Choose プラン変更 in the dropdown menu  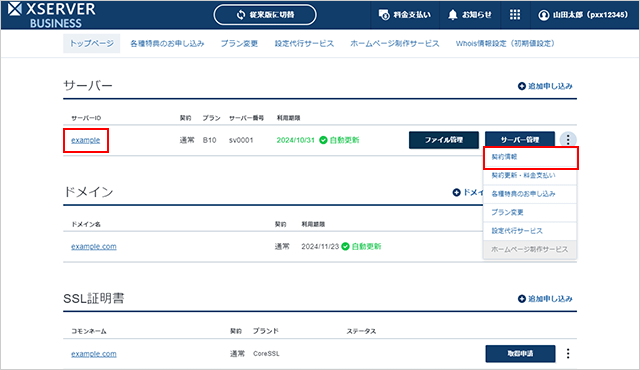click(530, 213)
